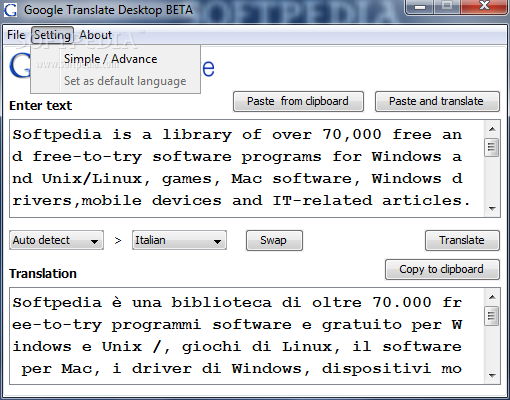Screen dimensions: 510x400
Task: Select Set as default language entry
Action: point(115,81)
